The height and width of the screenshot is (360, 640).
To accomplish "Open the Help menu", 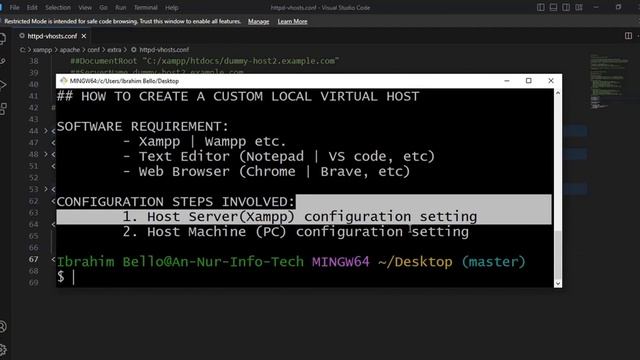I will 172,7.
